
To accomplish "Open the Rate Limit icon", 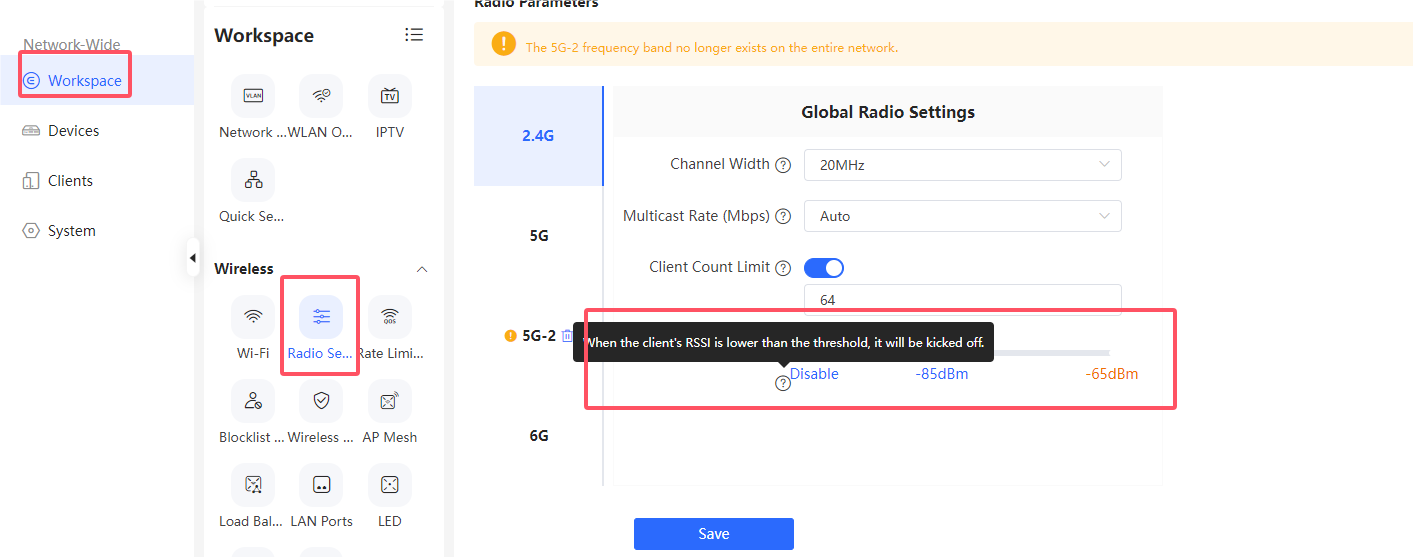I will [390, 317].
